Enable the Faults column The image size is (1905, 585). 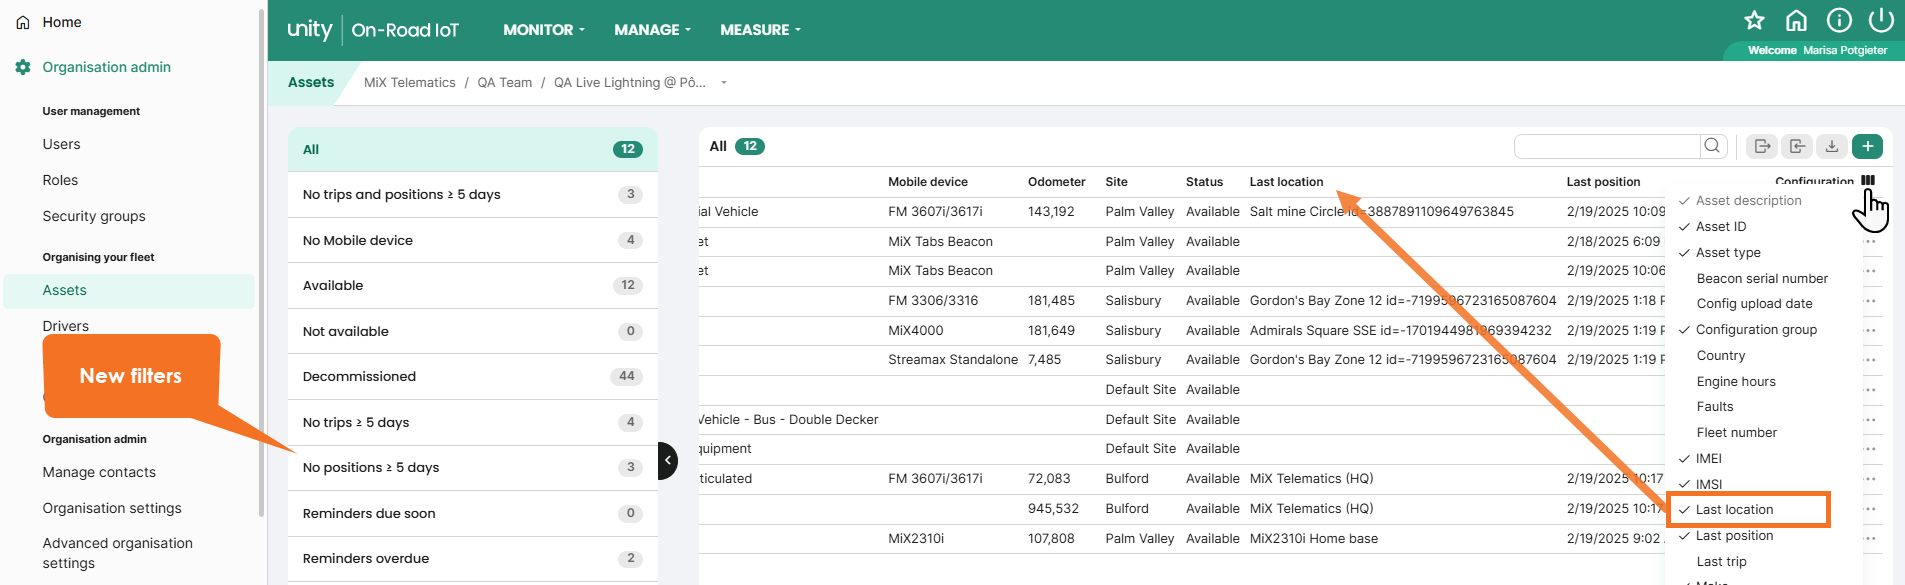click(1715, 407)
